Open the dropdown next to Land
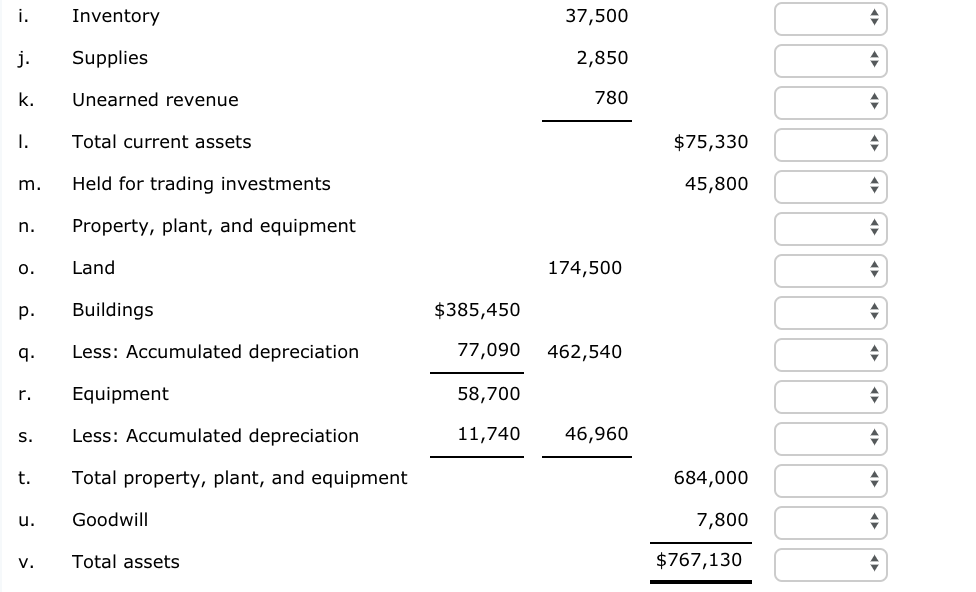Image resolution: width=976 pixels, height=592 pixels. [x=829, y=271]
